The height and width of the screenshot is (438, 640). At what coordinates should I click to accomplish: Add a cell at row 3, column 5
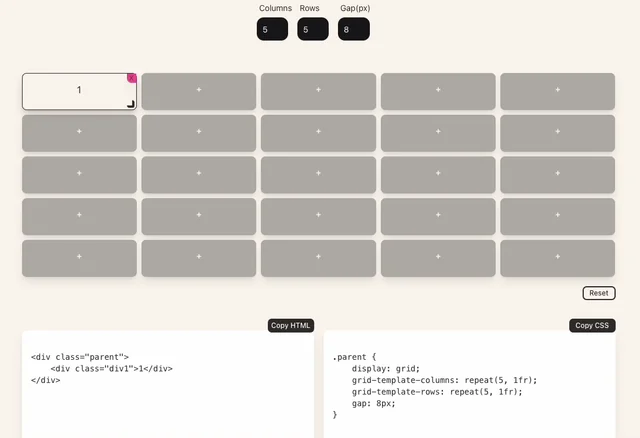tap(557, 175)
